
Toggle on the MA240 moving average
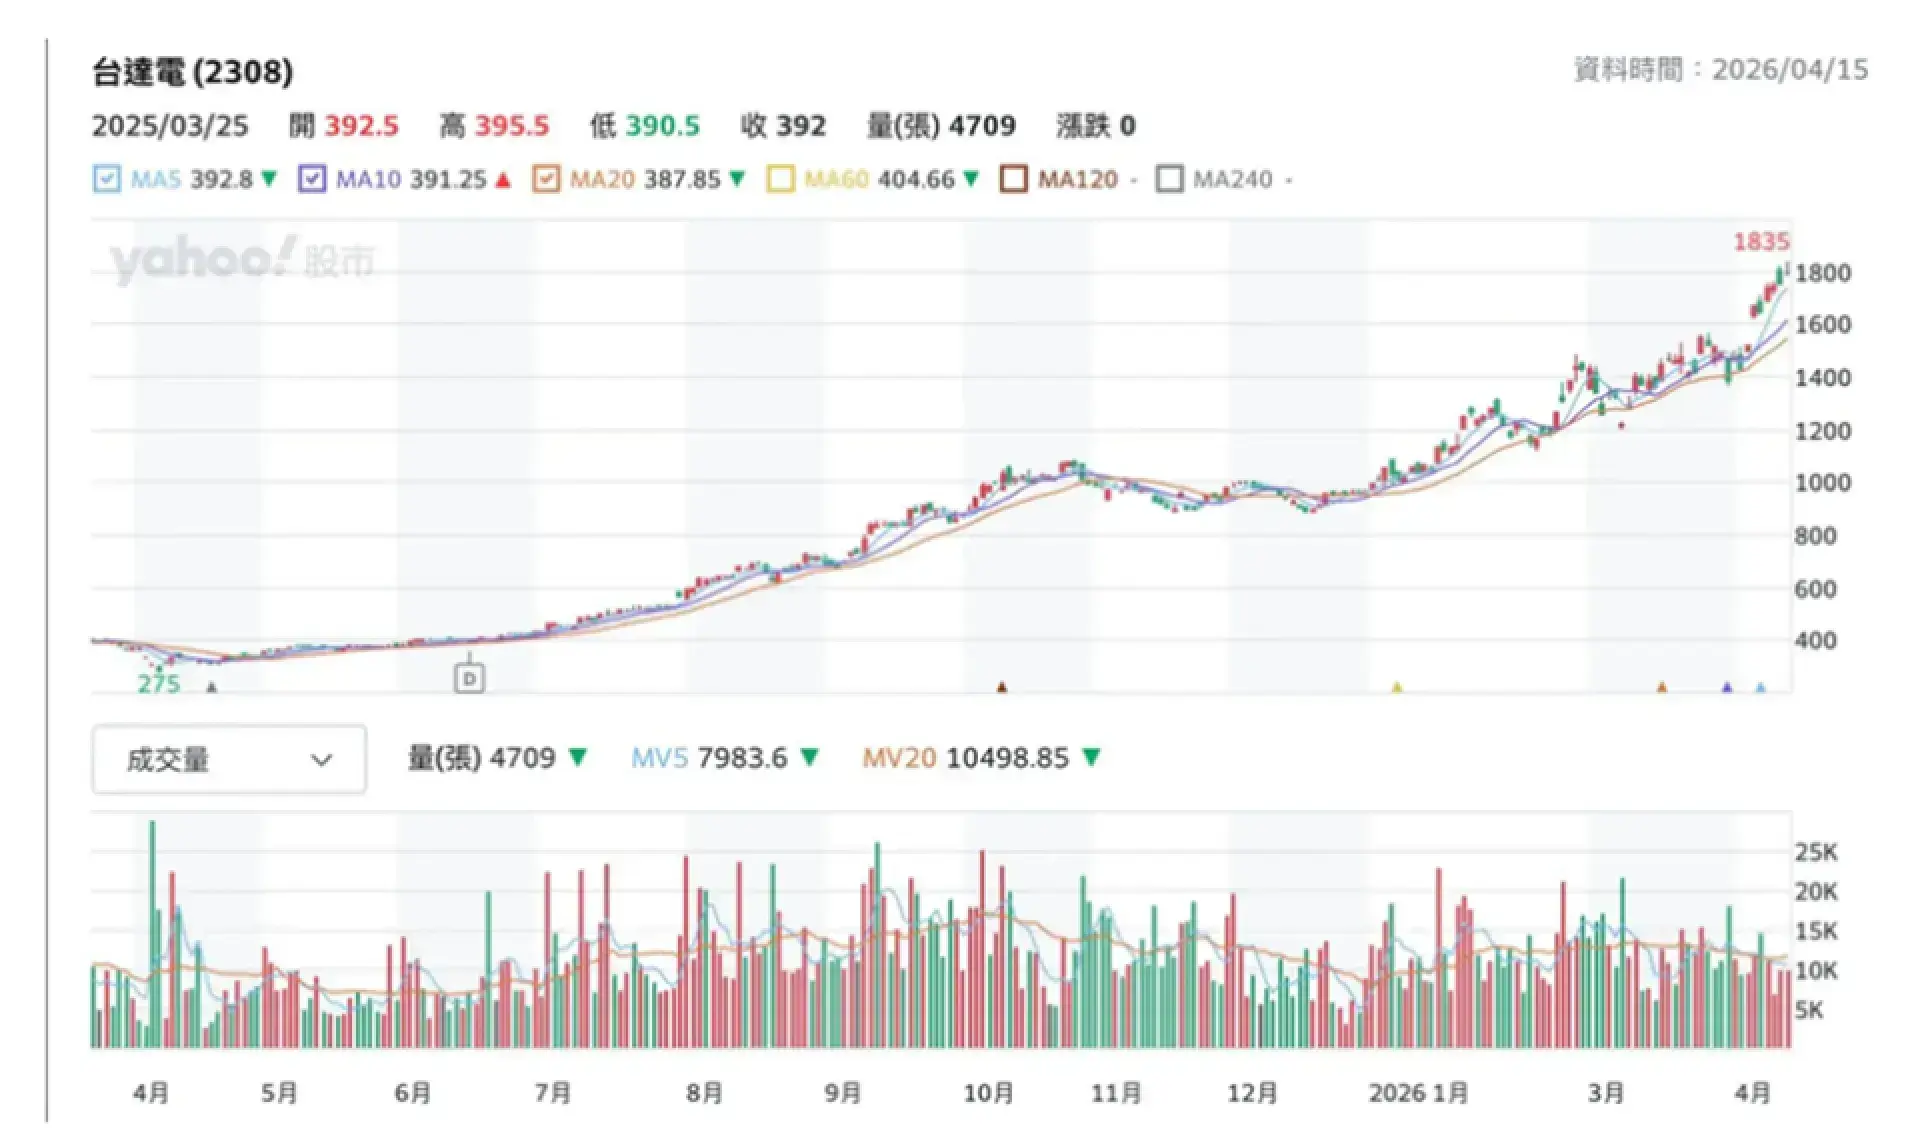(x=1169, y=180)
